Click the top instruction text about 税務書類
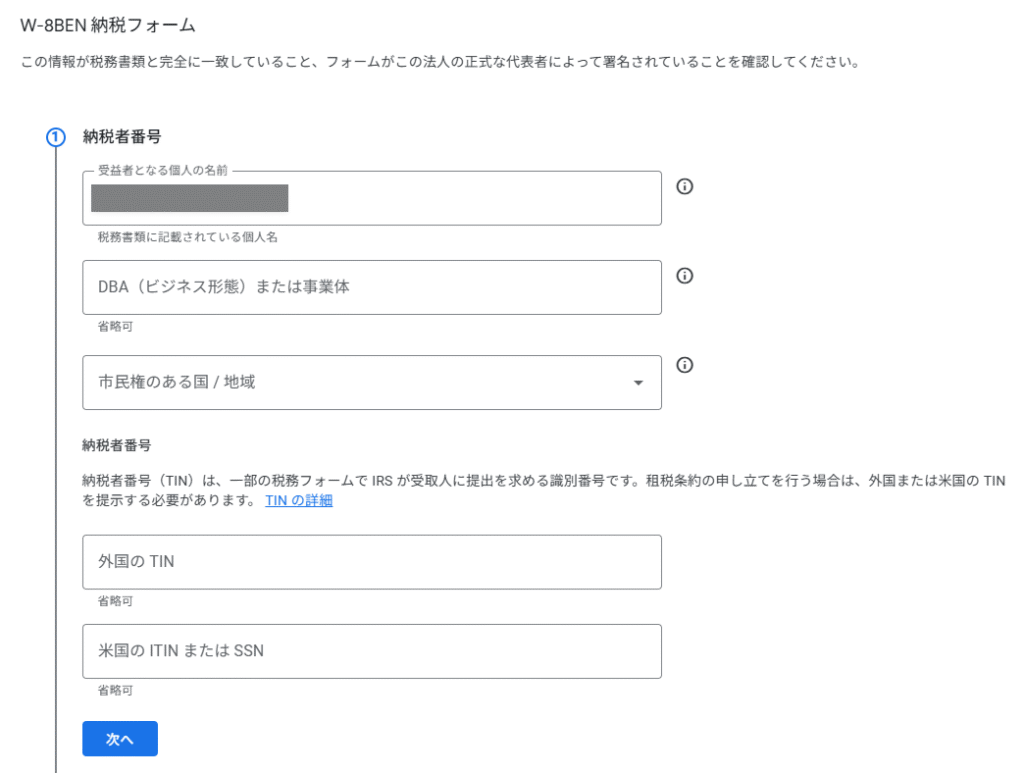The height and width of the screenshot is (773, 1024). point(440,63)
